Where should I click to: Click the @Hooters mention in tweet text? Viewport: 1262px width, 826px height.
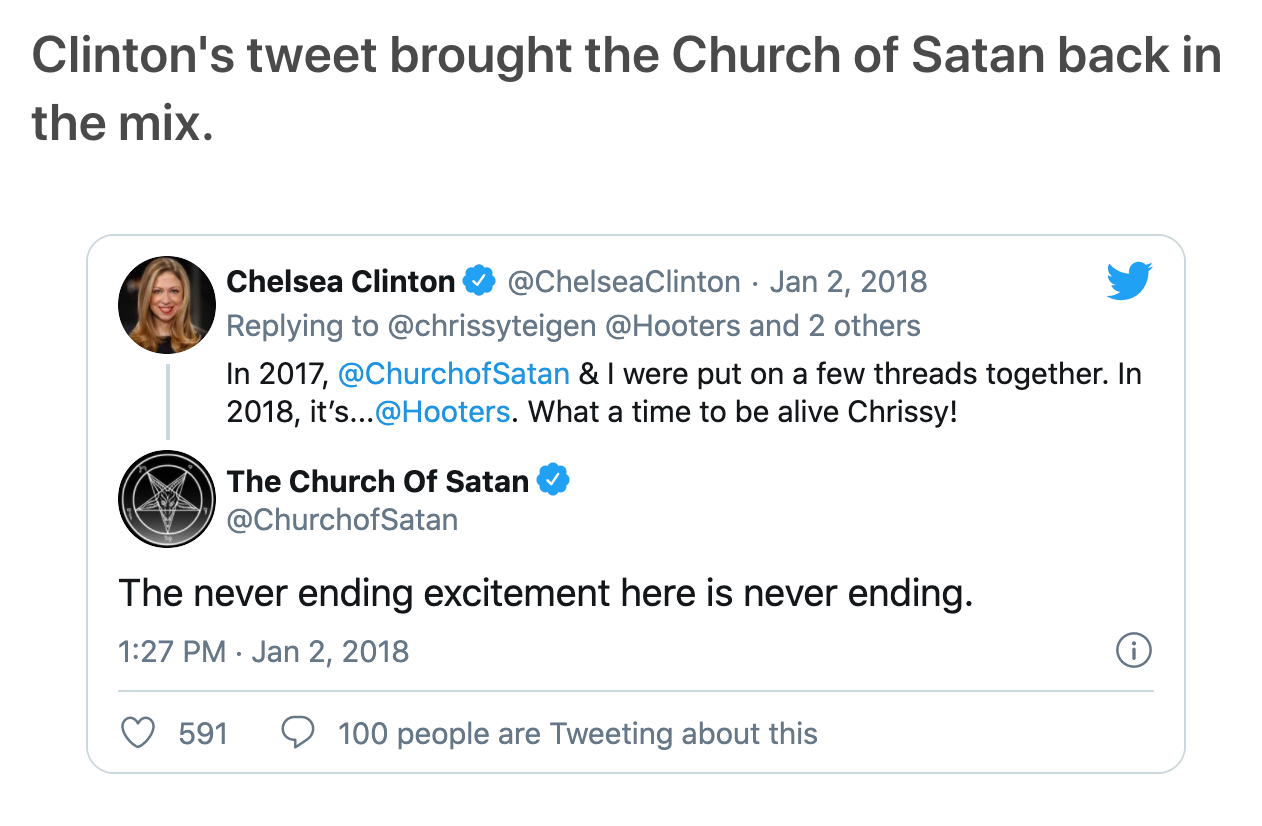tap(441, 412)
